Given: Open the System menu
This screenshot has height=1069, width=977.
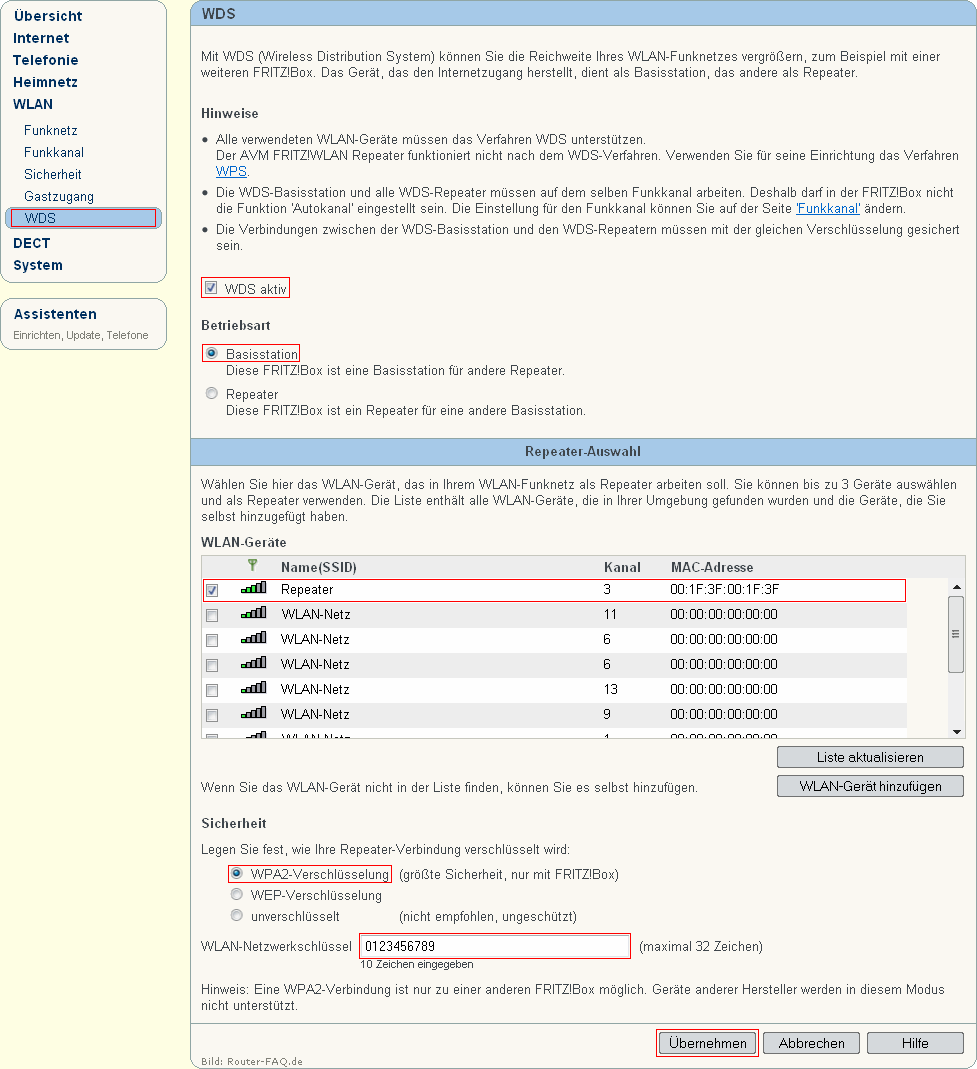Looking at the screenshot, I should coord(37,265).
